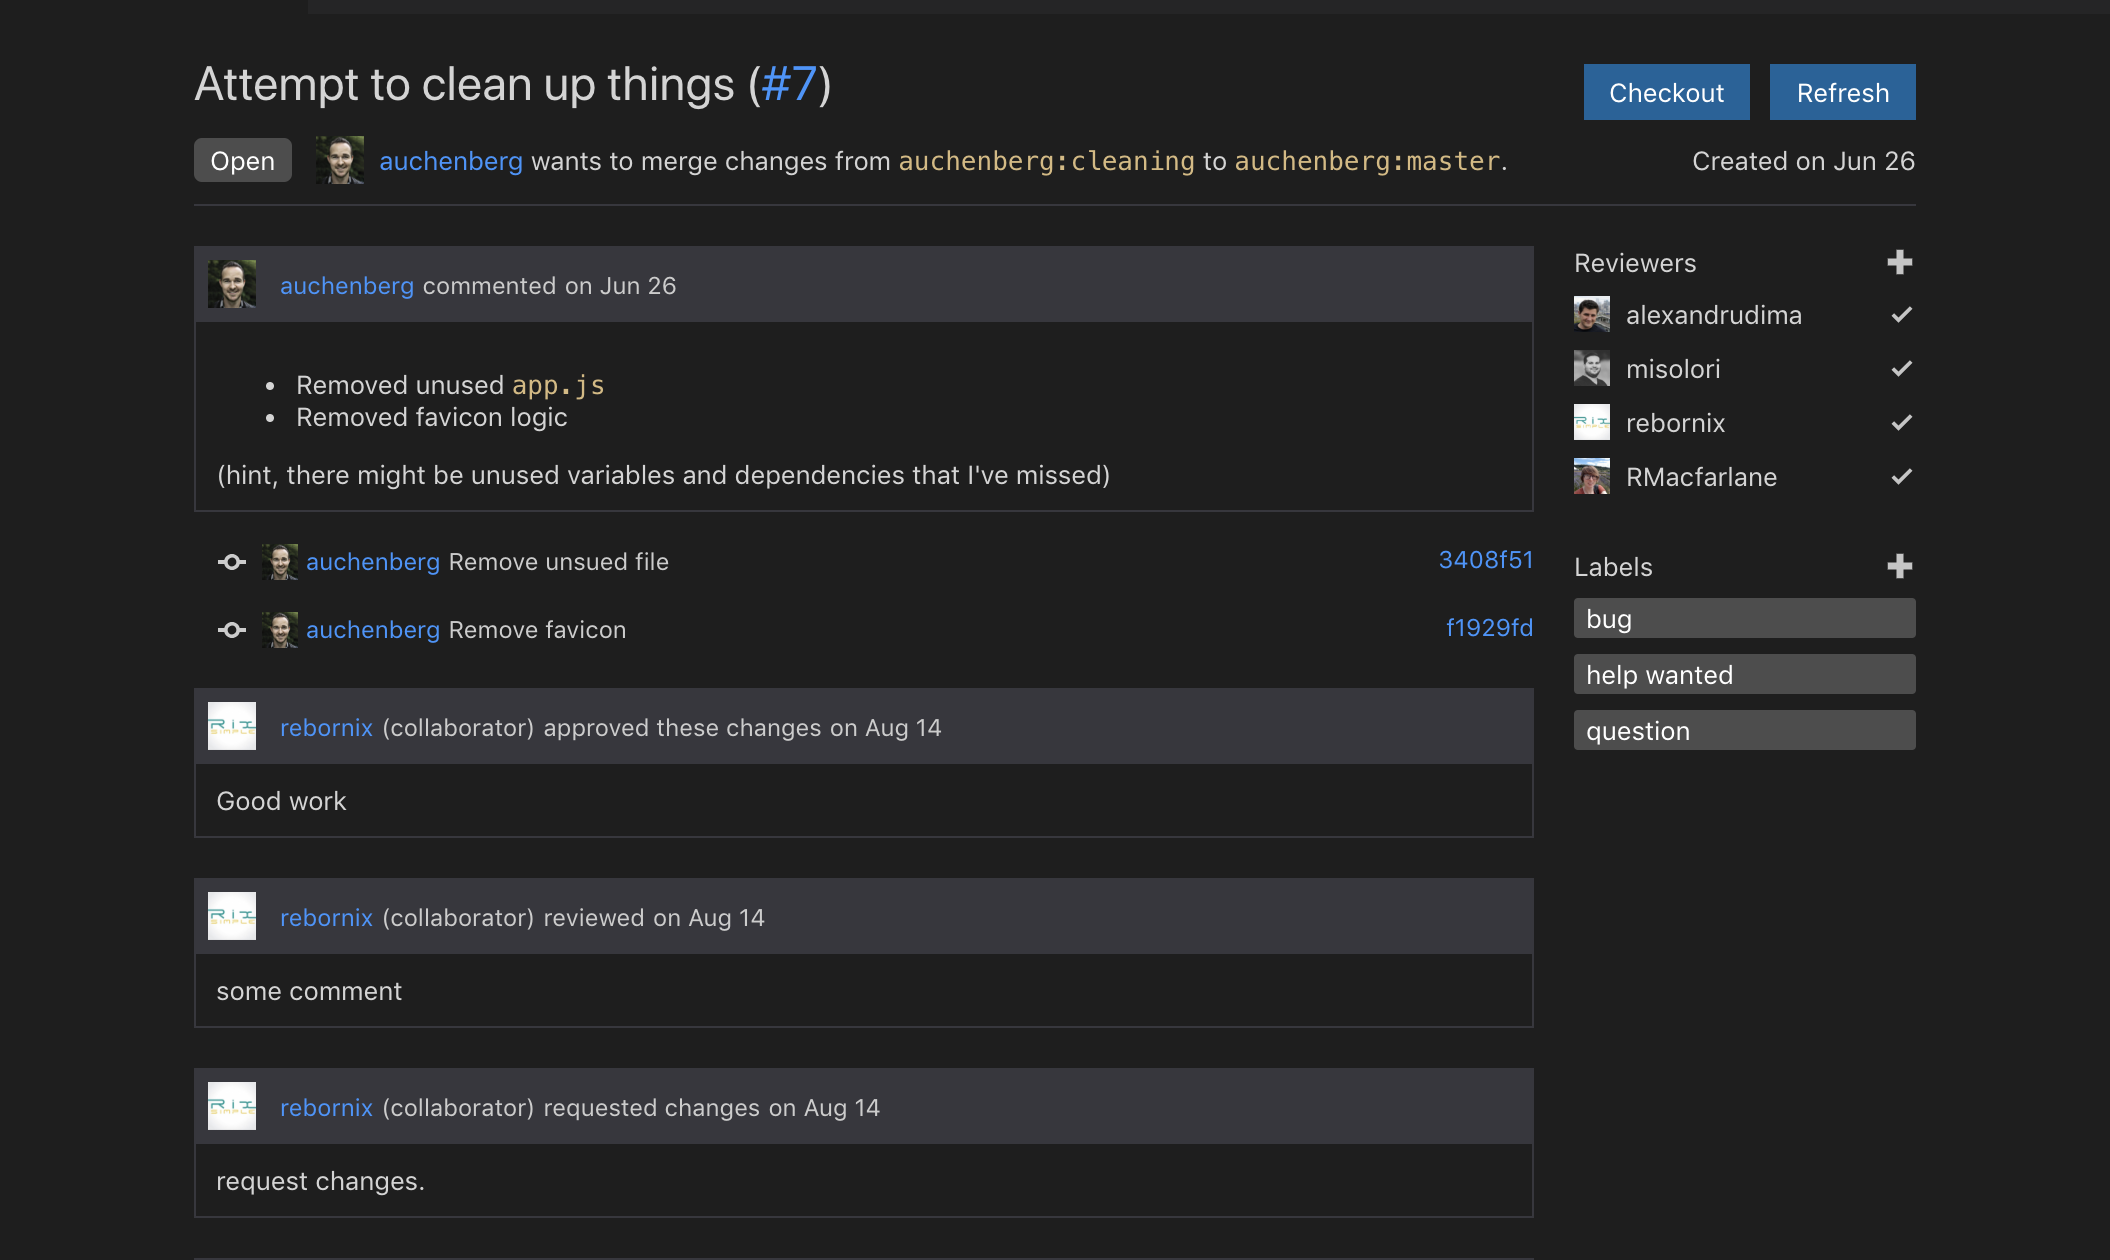This screenshot has width=2110, height=1260.
Task: Click auchenberg's avatar on the Jun 26 comment
Action: [231, 283]
